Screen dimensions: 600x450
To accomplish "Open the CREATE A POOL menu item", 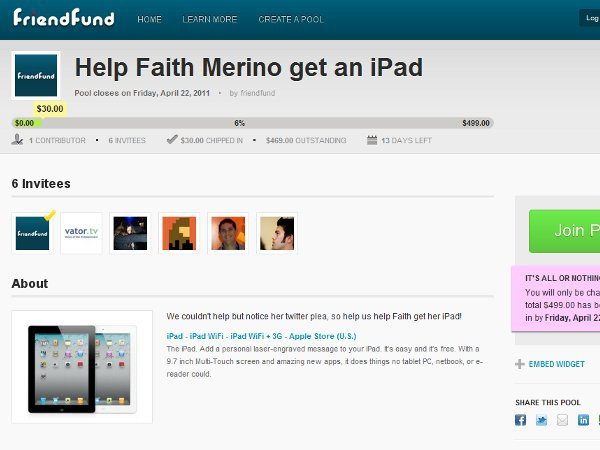I will 291,20.
